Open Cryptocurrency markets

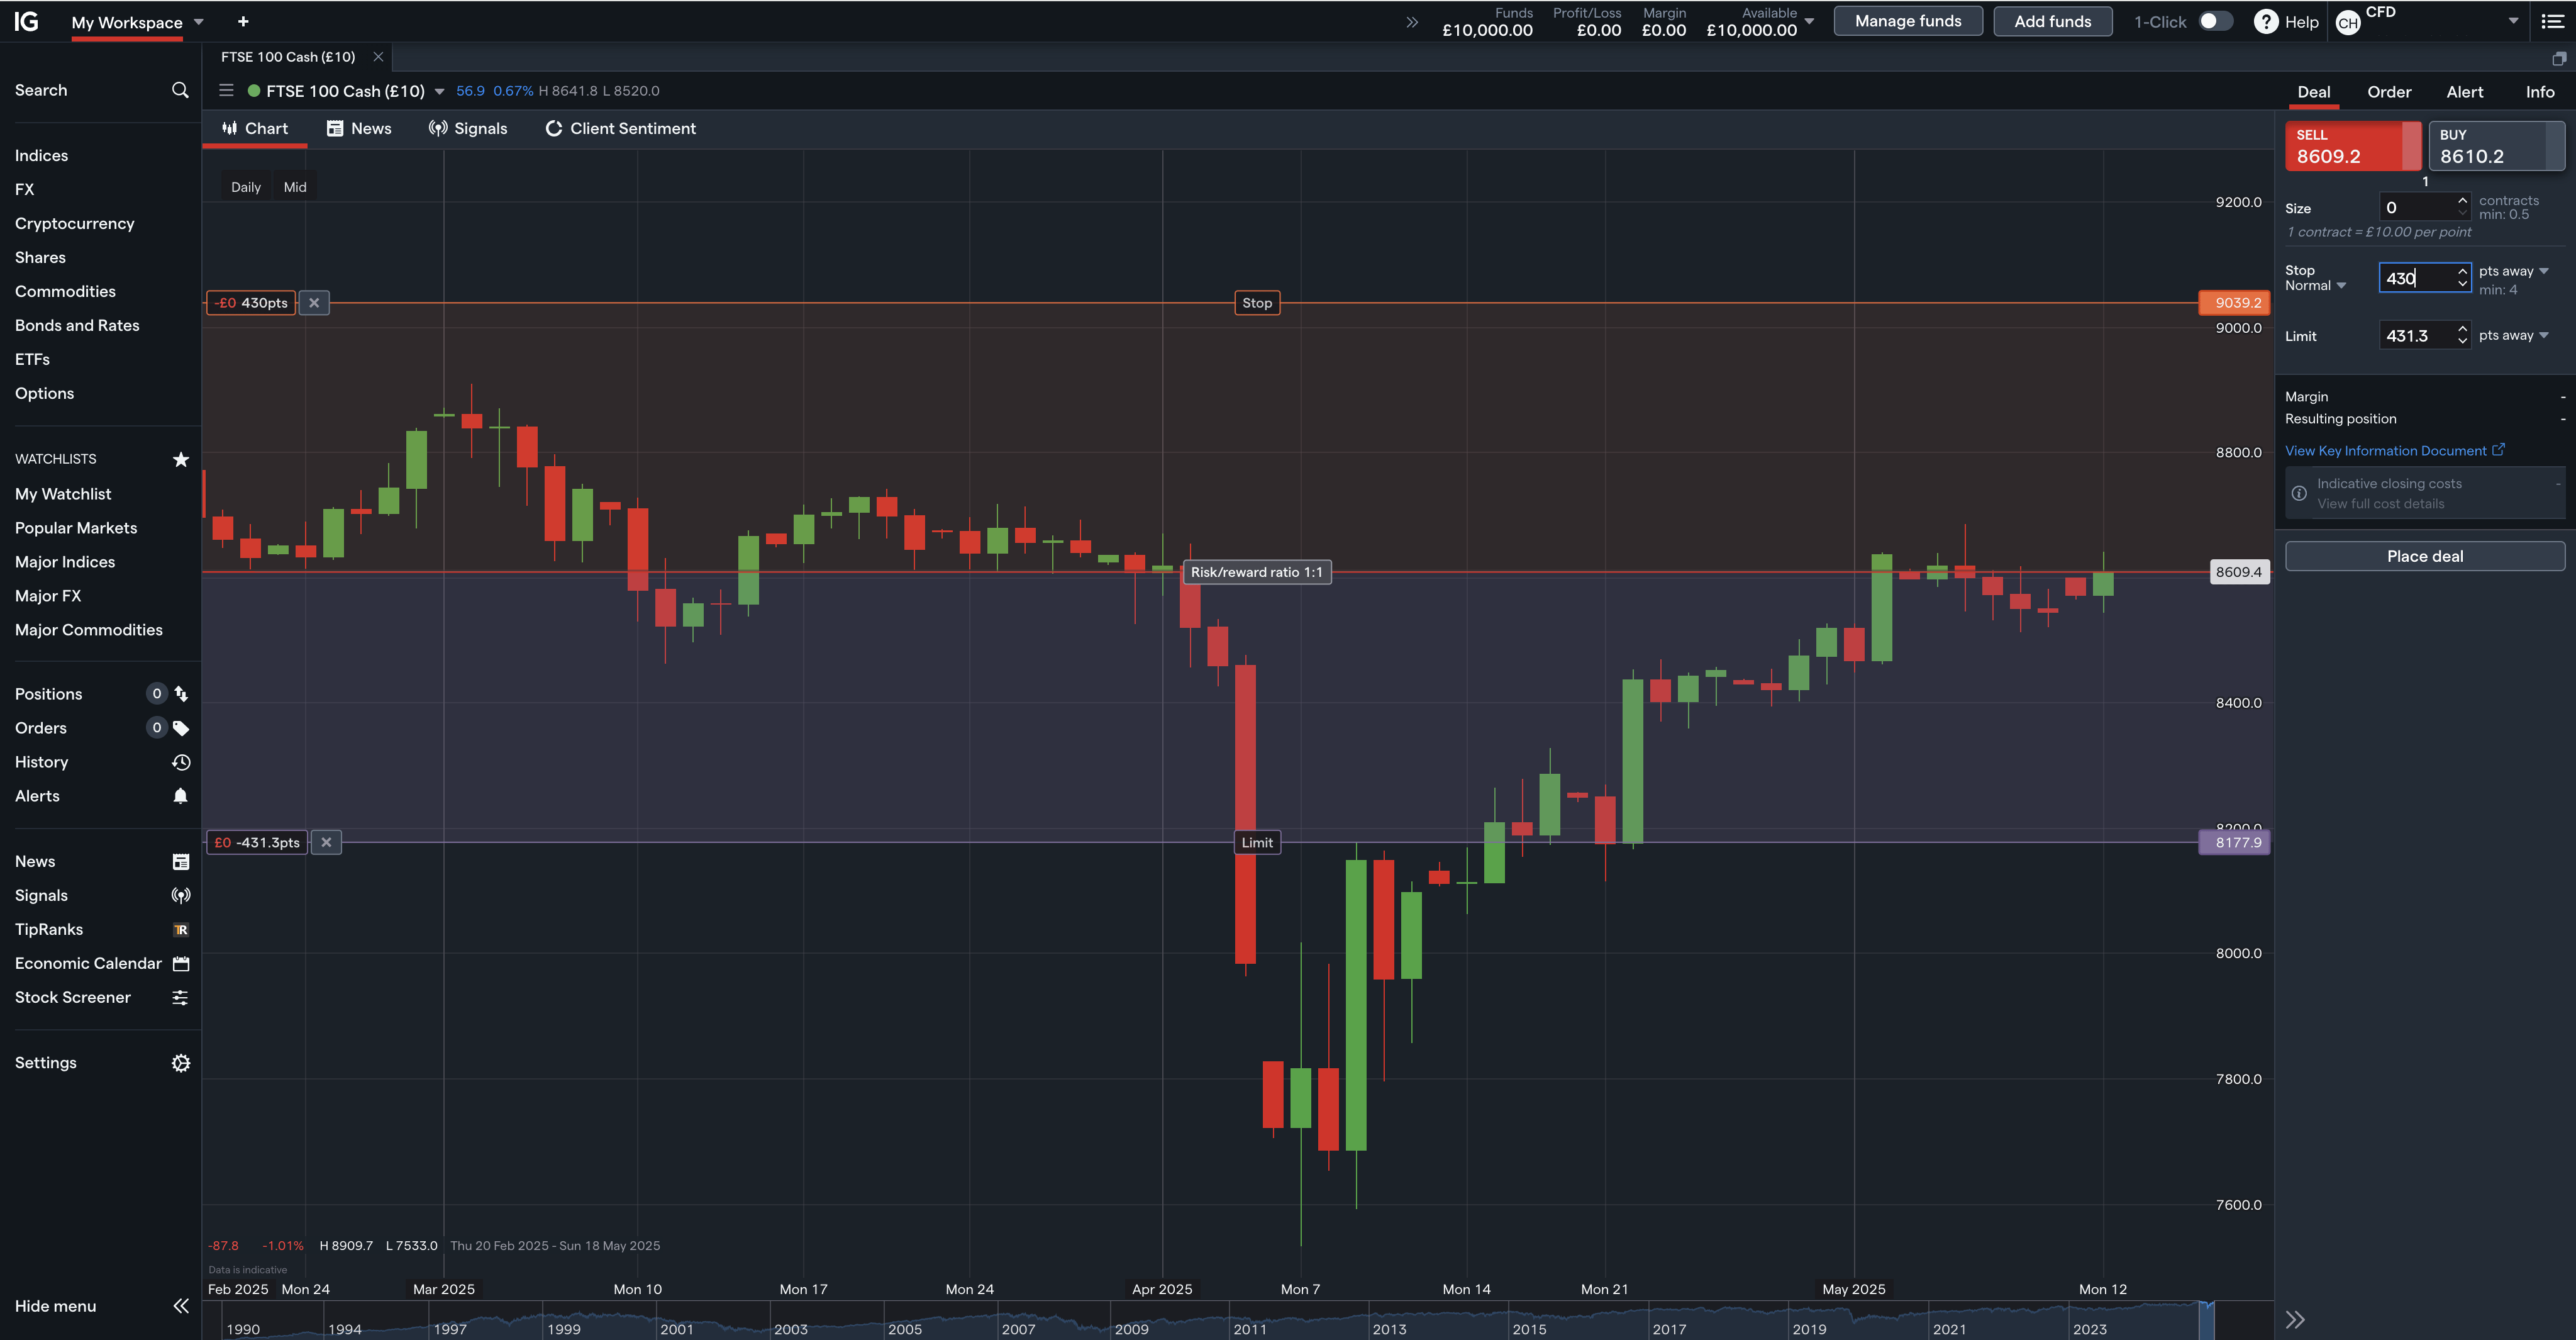[74, 223]
